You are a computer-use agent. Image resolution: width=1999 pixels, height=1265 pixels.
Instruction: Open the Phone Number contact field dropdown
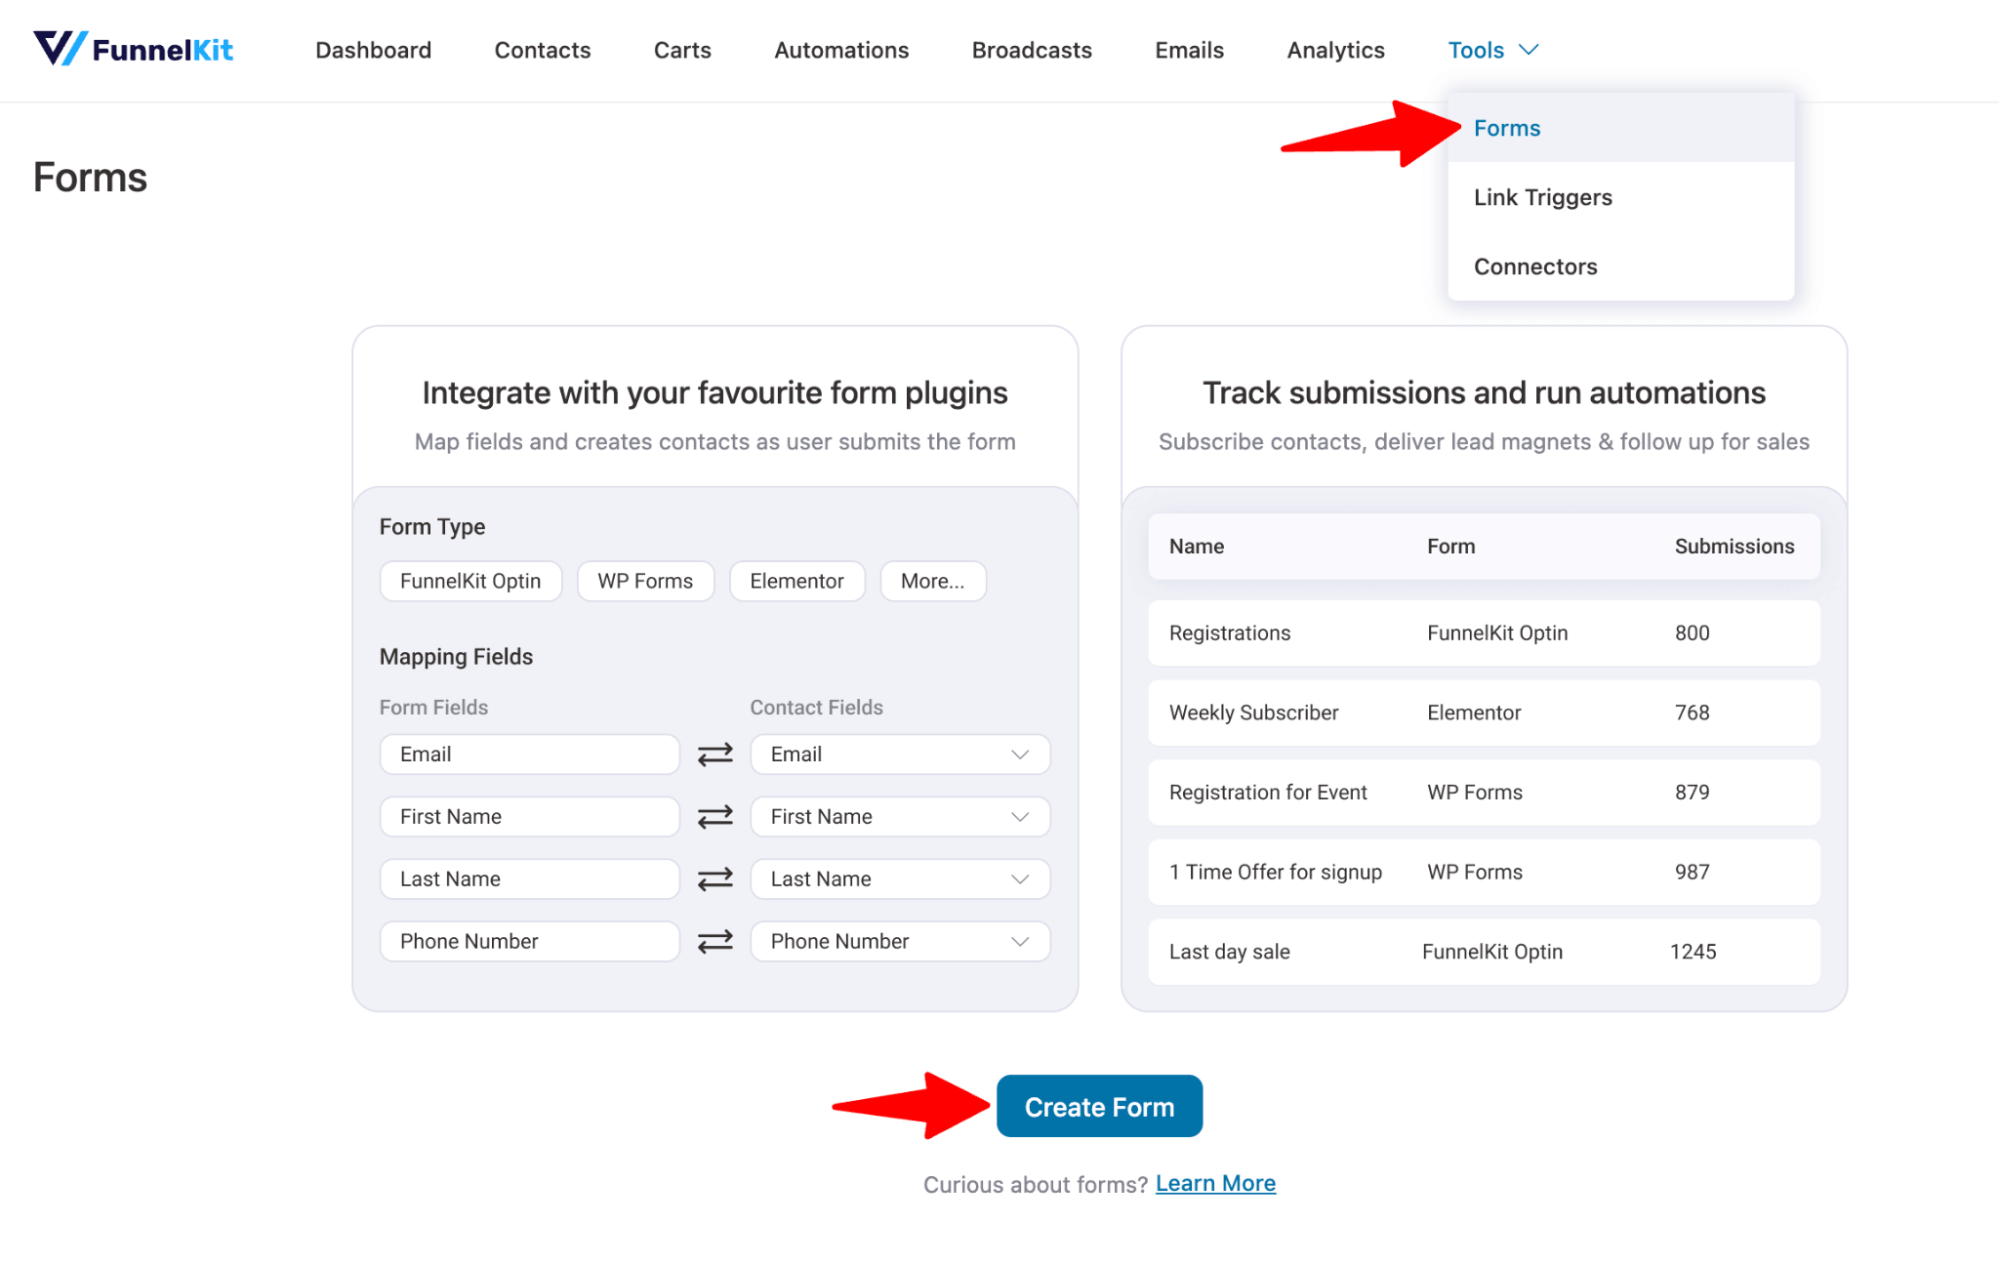tap(900, 941)
